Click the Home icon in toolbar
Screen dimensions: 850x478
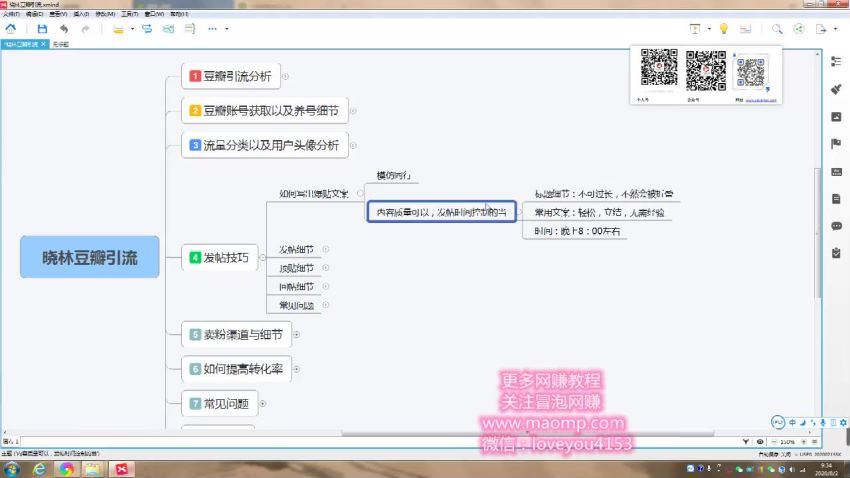click(x=11, y=29)
